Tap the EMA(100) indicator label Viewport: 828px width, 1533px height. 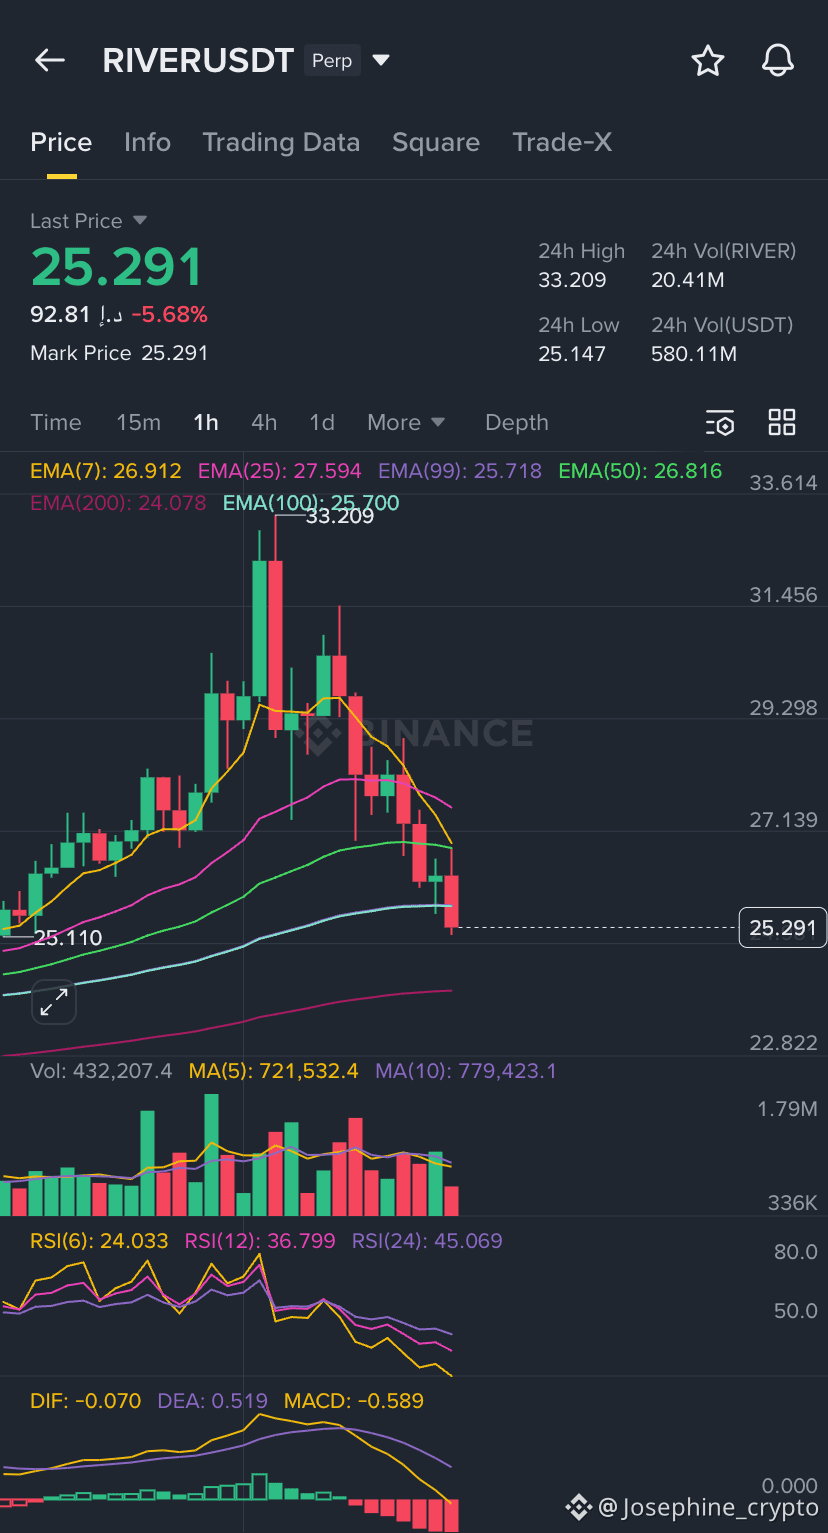[311, 503]
